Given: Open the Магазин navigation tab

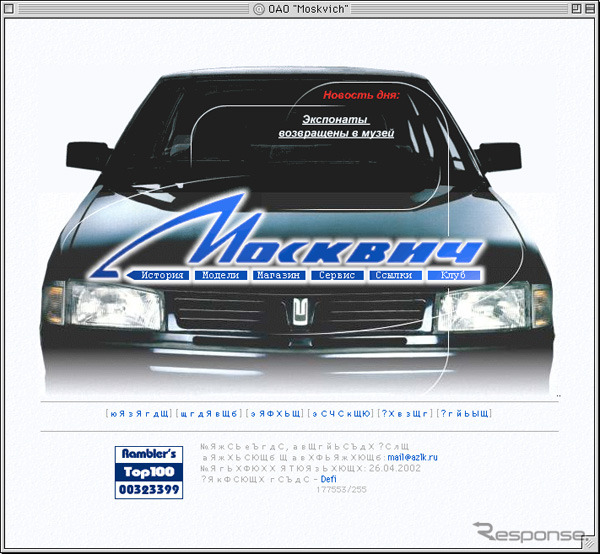Looking at the screenshot, I should (279, 275).
